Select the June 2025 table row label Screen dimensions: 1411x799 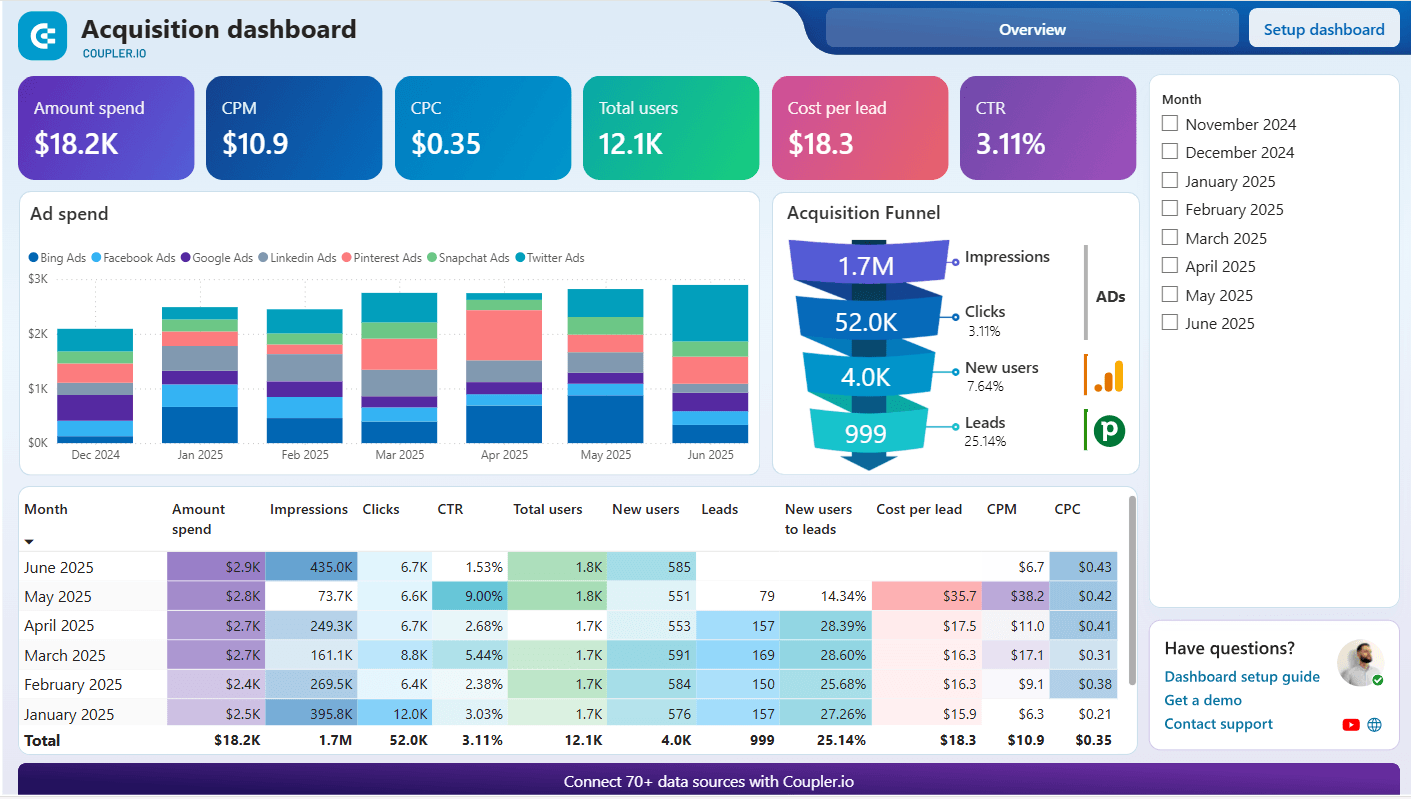(x=59, y=567)
